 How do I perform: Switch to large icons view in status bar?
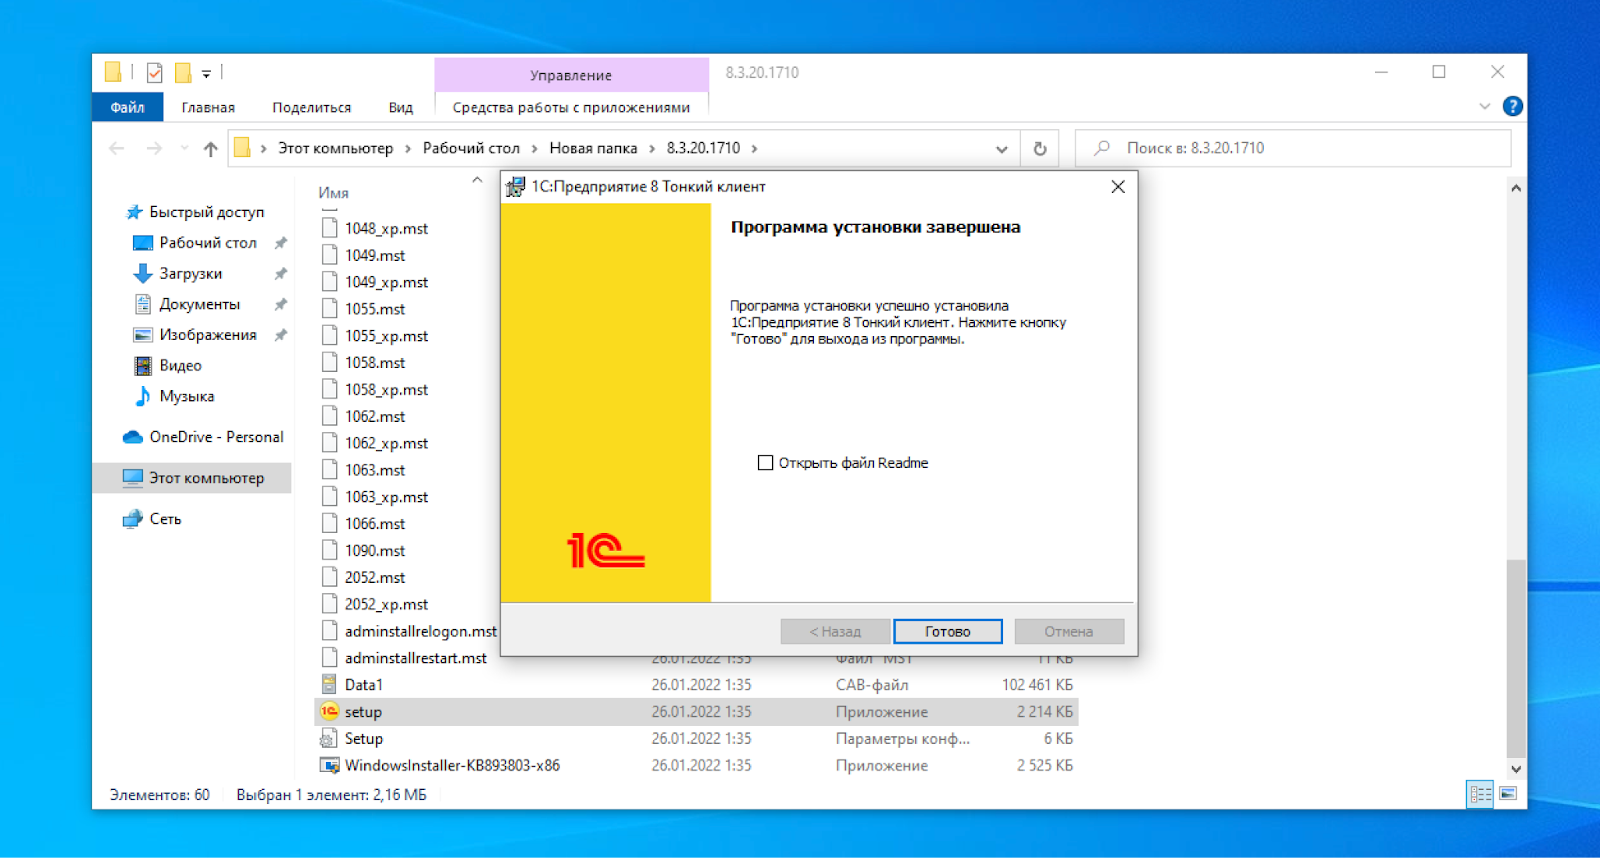1508,794
